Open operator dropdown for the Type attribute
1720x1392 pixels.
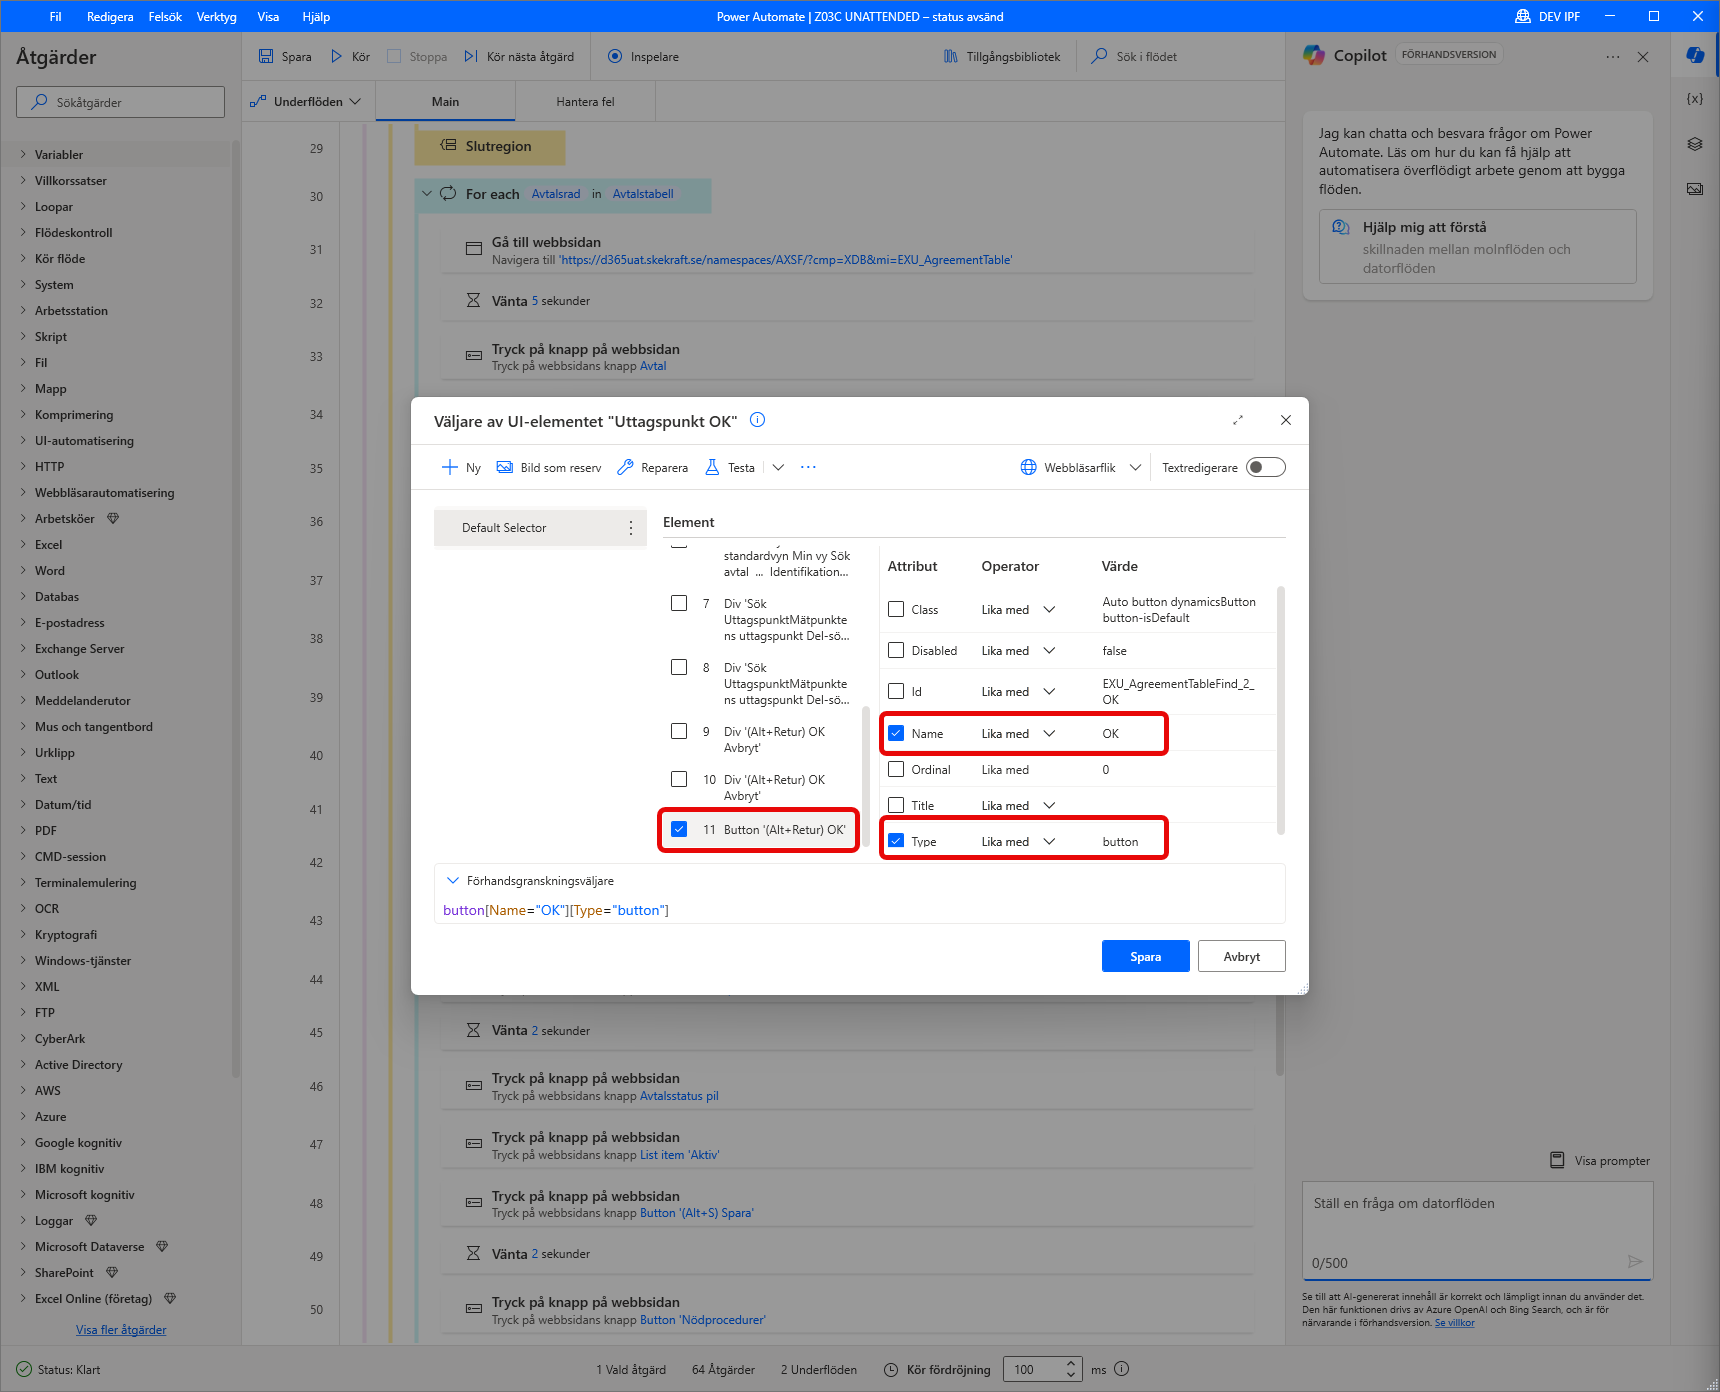(1049, 841)
